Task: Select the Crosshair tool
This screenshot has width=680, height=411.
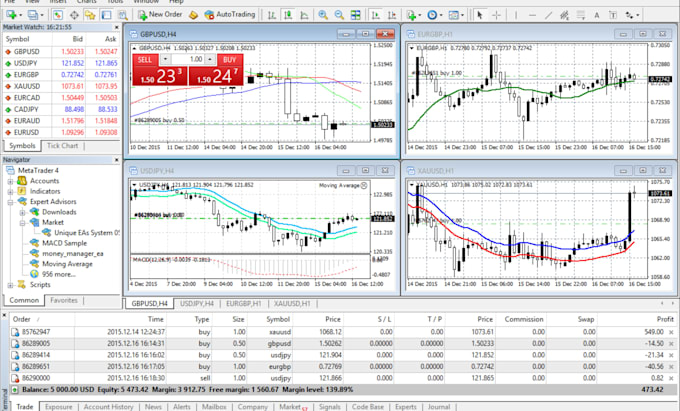Action: tap(496, 15)
